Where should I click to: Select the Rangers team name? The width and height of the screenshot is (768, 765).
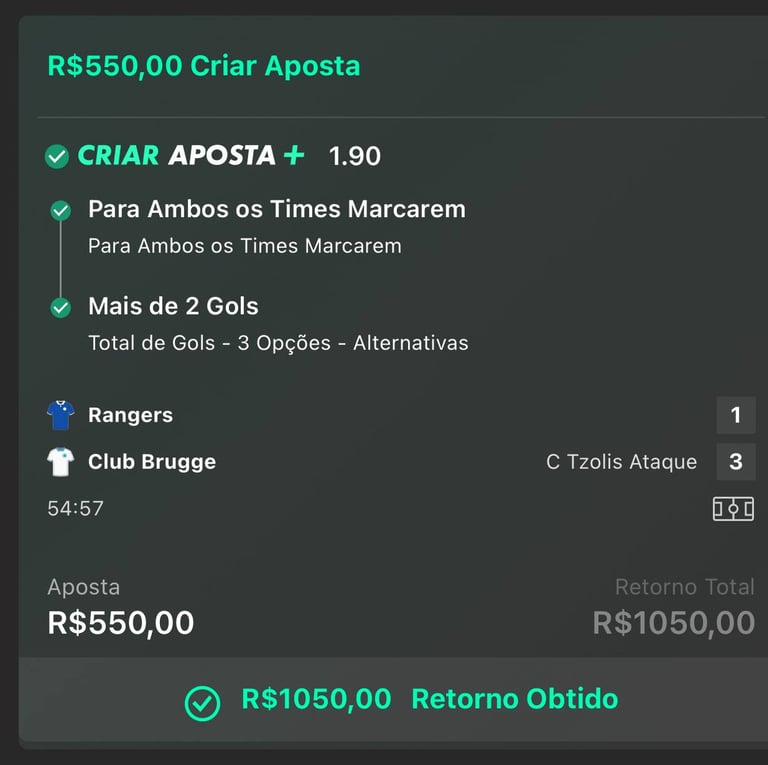click(130, 415)
